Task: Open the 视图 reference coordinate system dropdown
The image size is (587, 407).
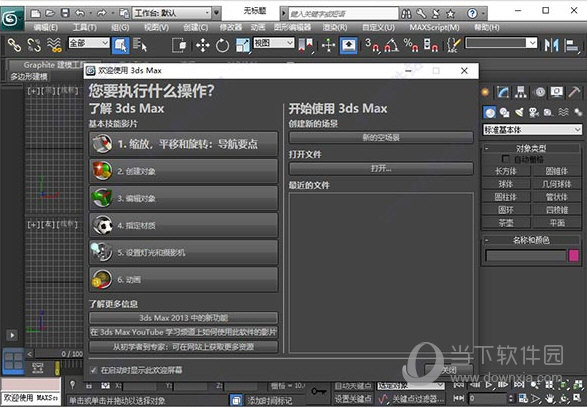Action: pyautogui.click(x=274, y=43)
